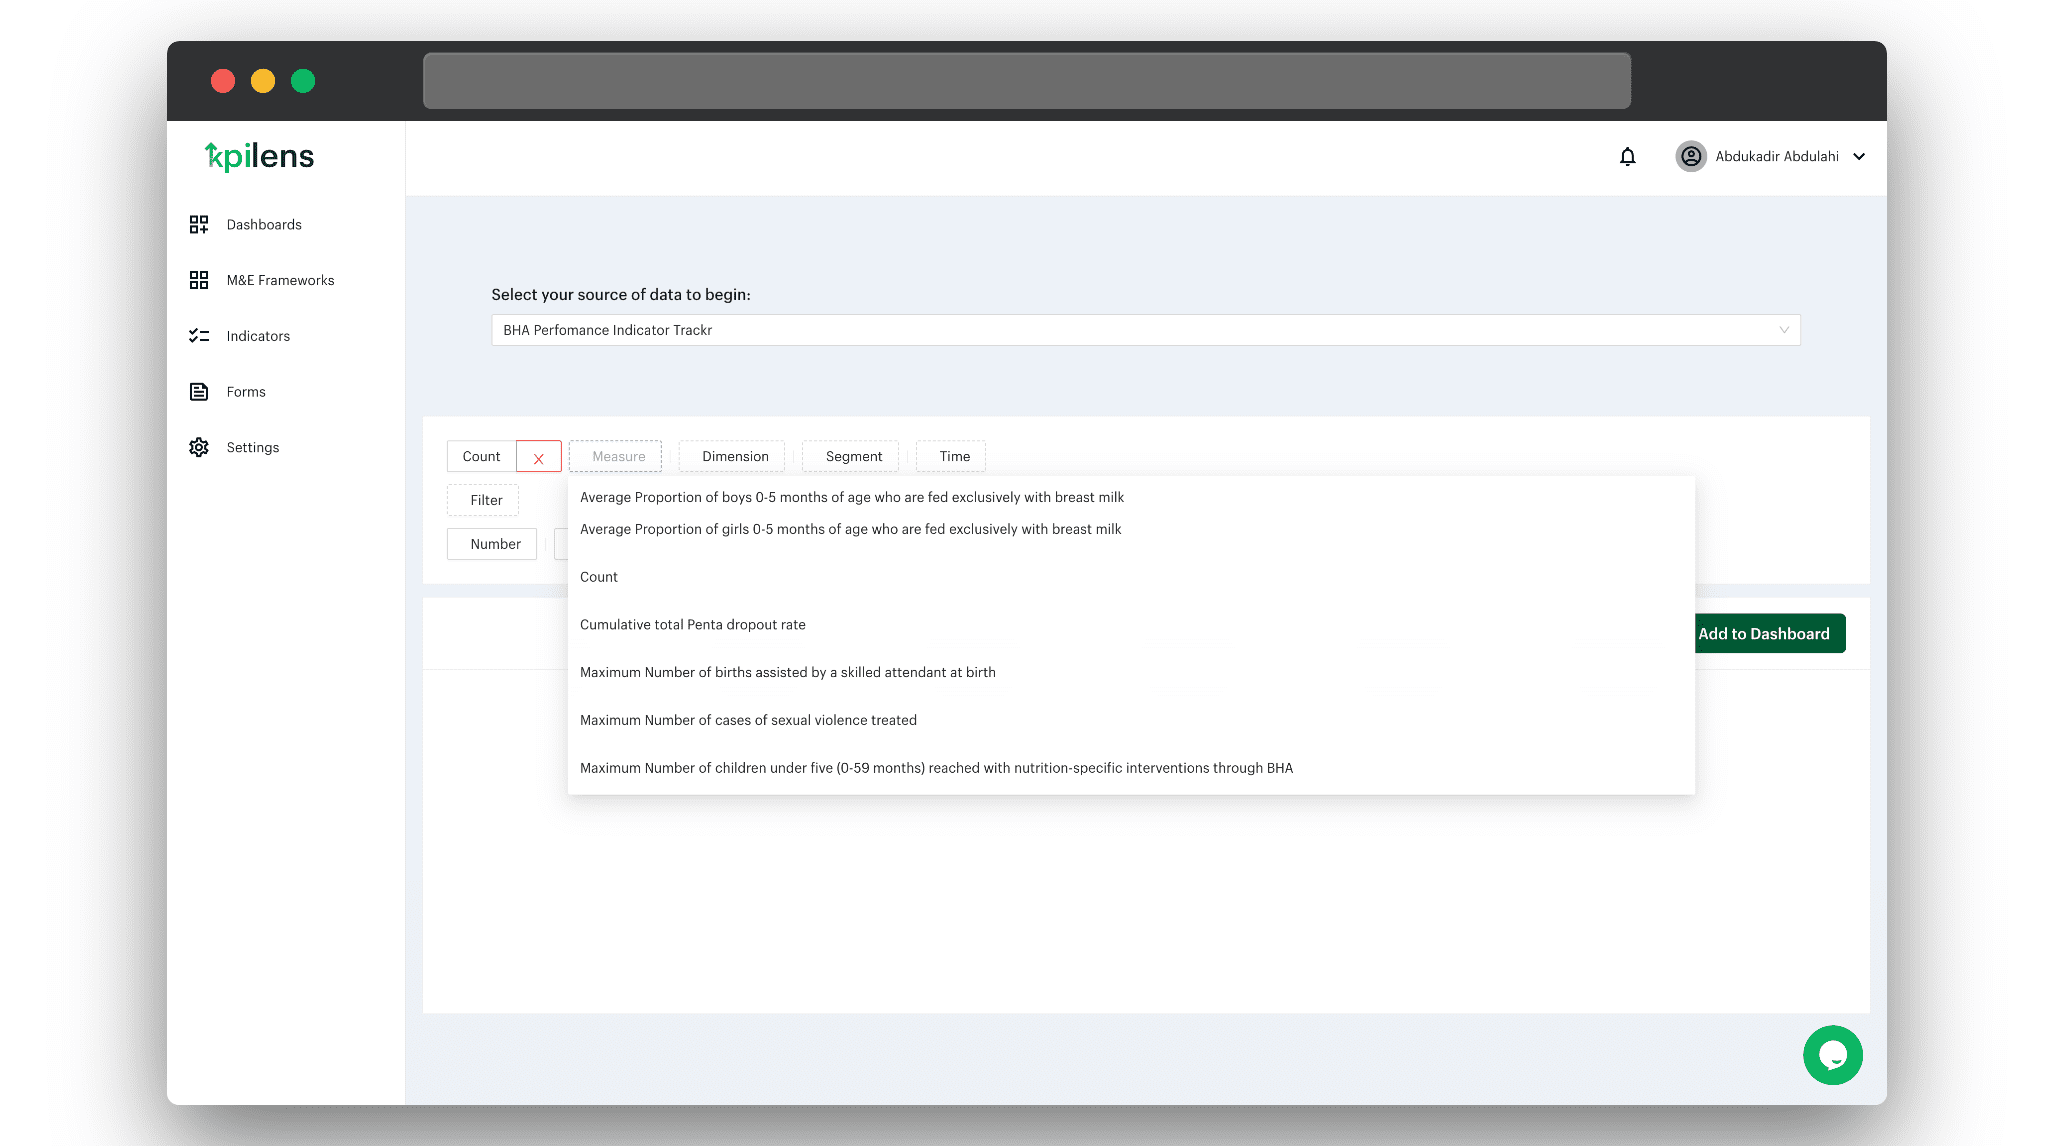Open the green chat bubble widget
This screenshot has height=1146, width=2054.
pos(1832,1055)
